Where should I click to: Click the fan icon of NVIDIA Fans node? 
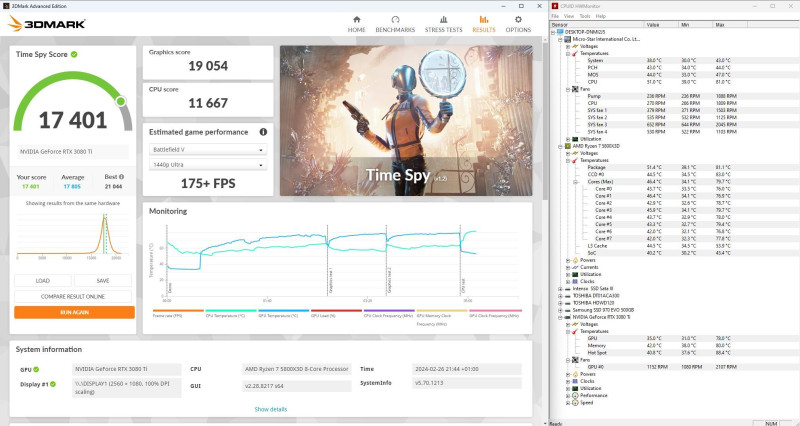coord(575,360)
